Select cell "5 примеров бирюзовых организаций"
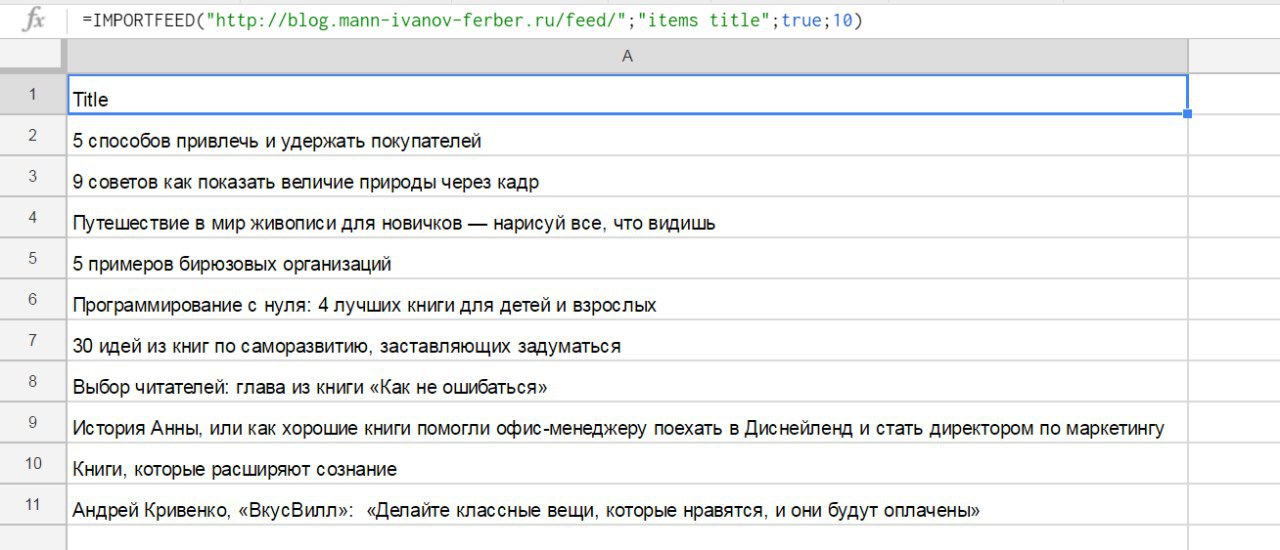Screen dimensions: 1280x550 (x=628, y=259)
